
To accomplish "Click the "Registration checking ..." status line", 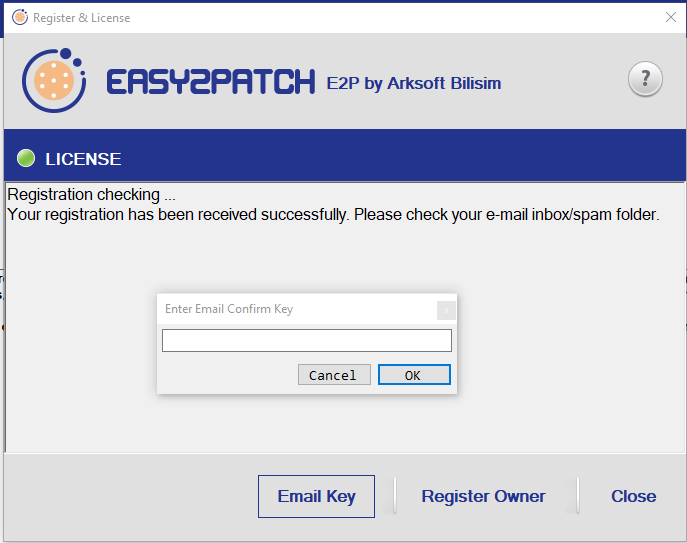I will [91, 194].
